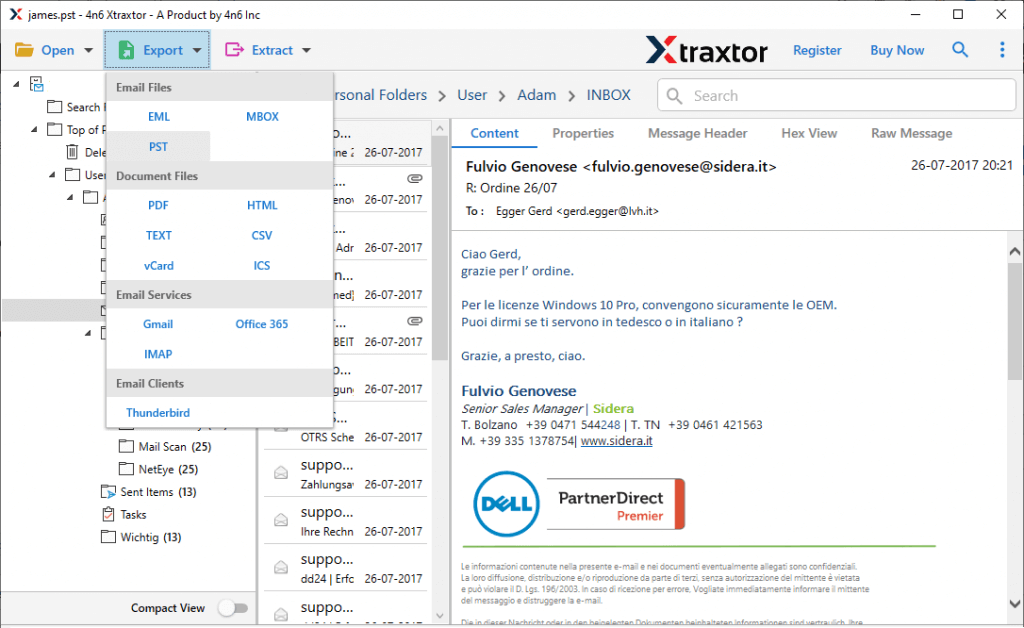This screenshot has width=1024, height=628.
Task: Collapse the Top of P folder tree arrow
Action: pyautogui.click(x=34, y=128)
